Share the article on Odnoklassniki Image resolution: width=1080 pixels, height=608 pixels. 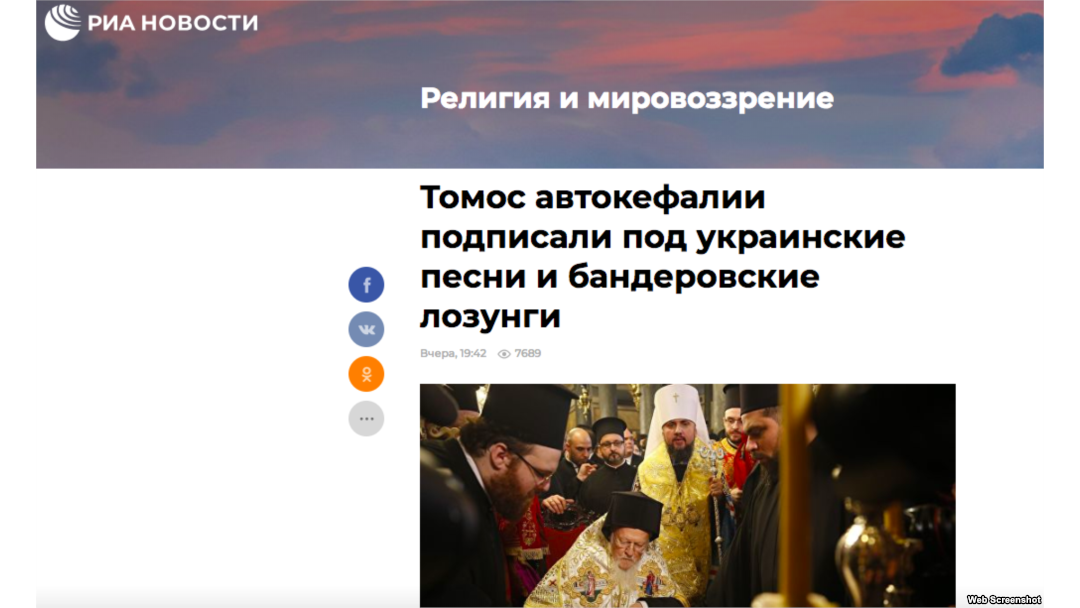point(366,374)
